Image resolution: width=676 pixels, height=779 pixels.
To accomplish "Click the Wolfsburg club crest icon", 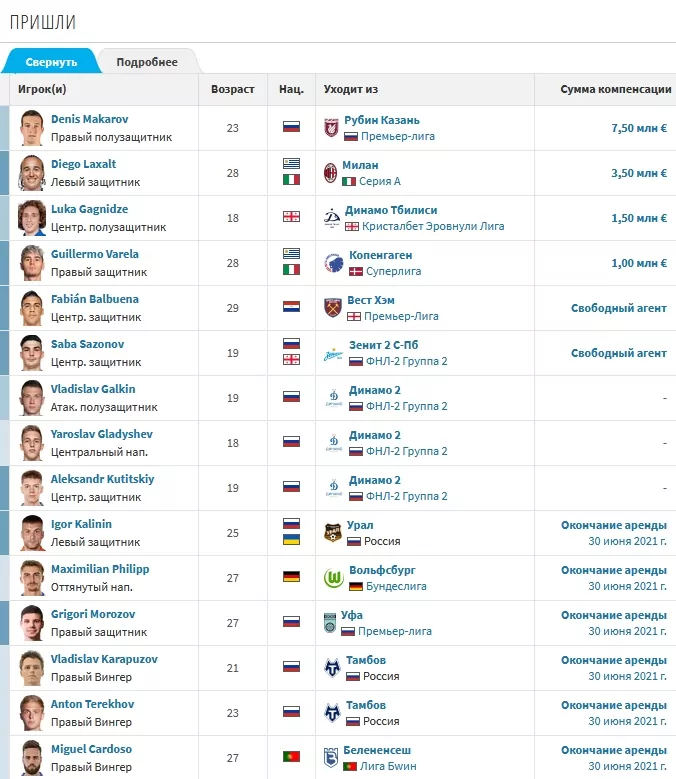I will pos(333,578).
